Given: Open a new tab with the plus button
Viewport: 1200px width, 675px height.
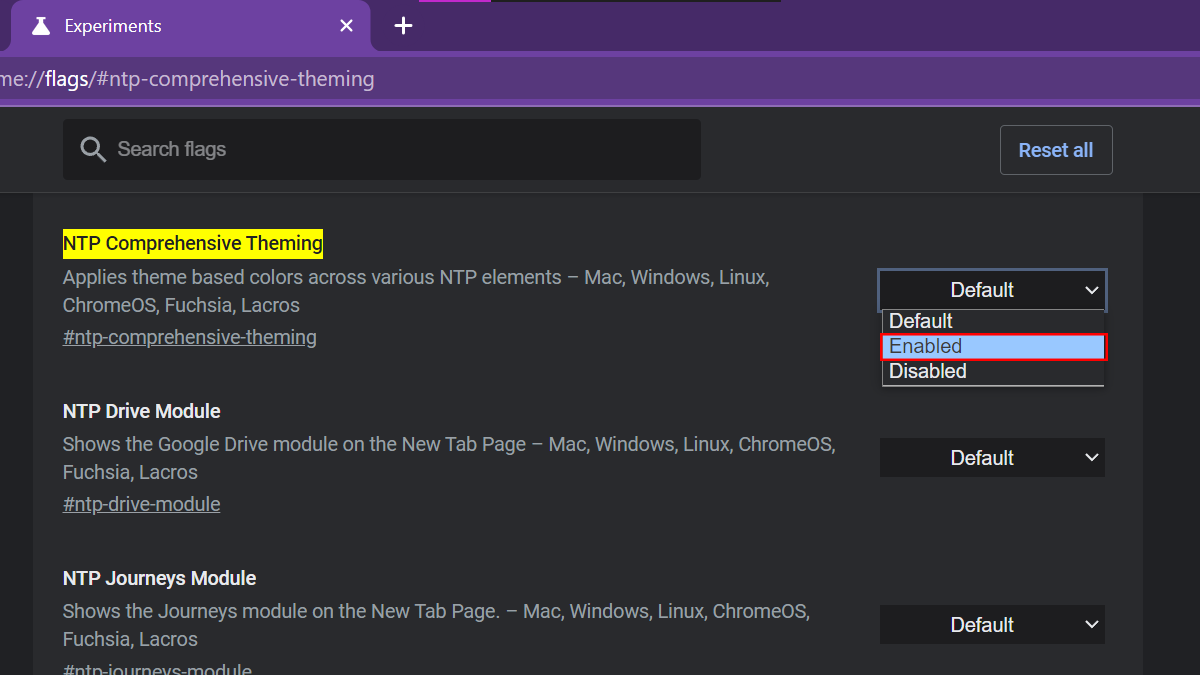Looking at the screenshot, I should tap(403, 26).
